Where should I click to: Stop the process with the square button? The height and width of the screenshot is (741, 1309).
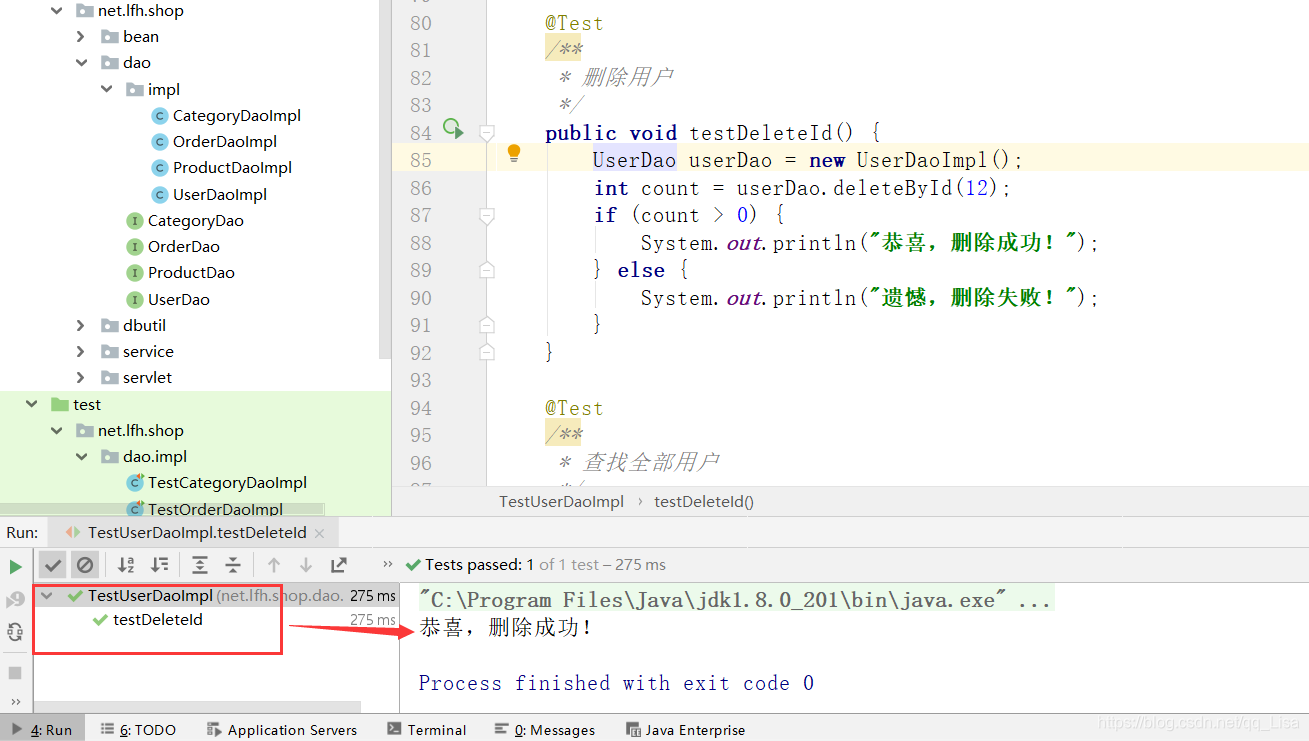tap(15, 672)
